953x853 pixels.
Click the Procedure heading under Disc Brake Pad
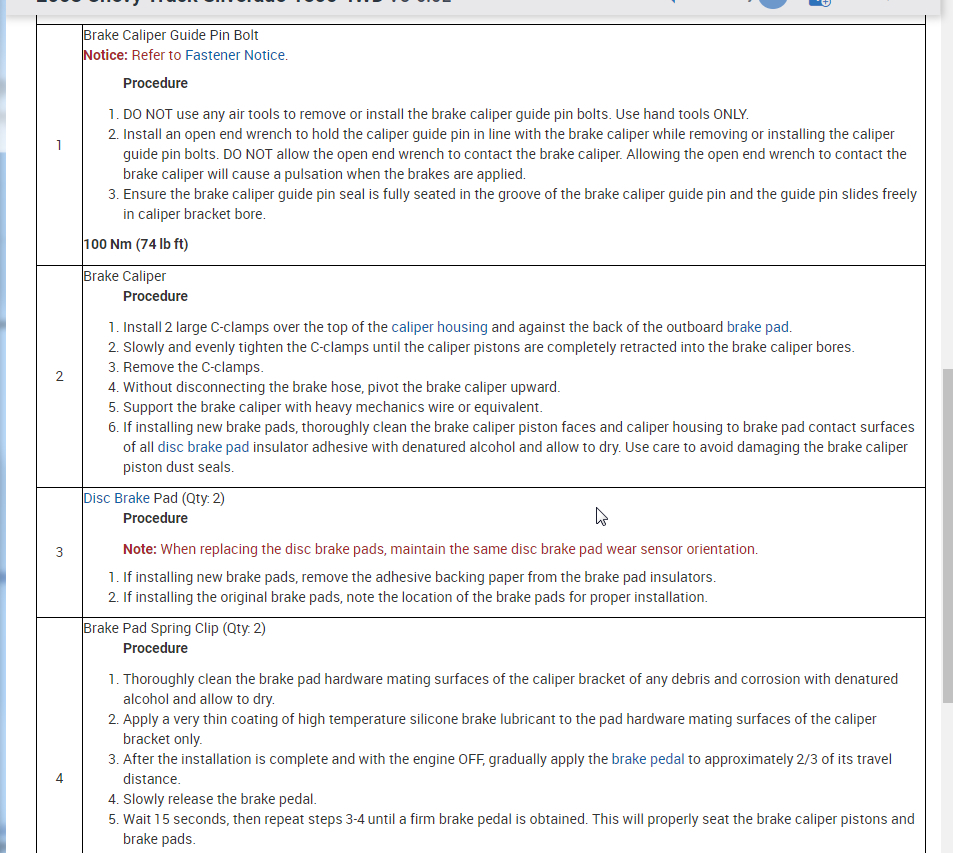[156, 518]
